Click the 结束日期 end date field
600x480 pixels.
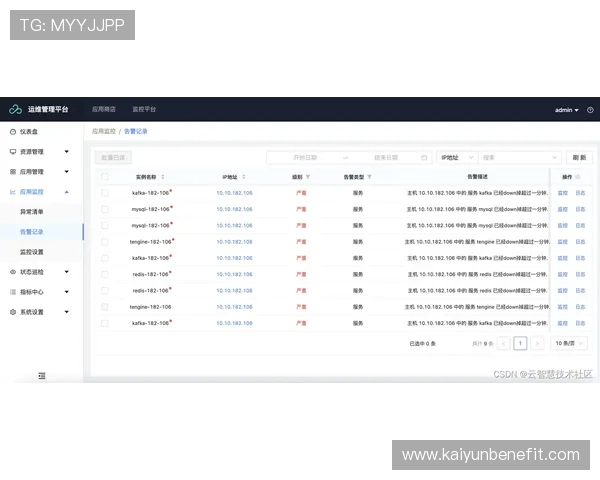click(x=386, y=157)
